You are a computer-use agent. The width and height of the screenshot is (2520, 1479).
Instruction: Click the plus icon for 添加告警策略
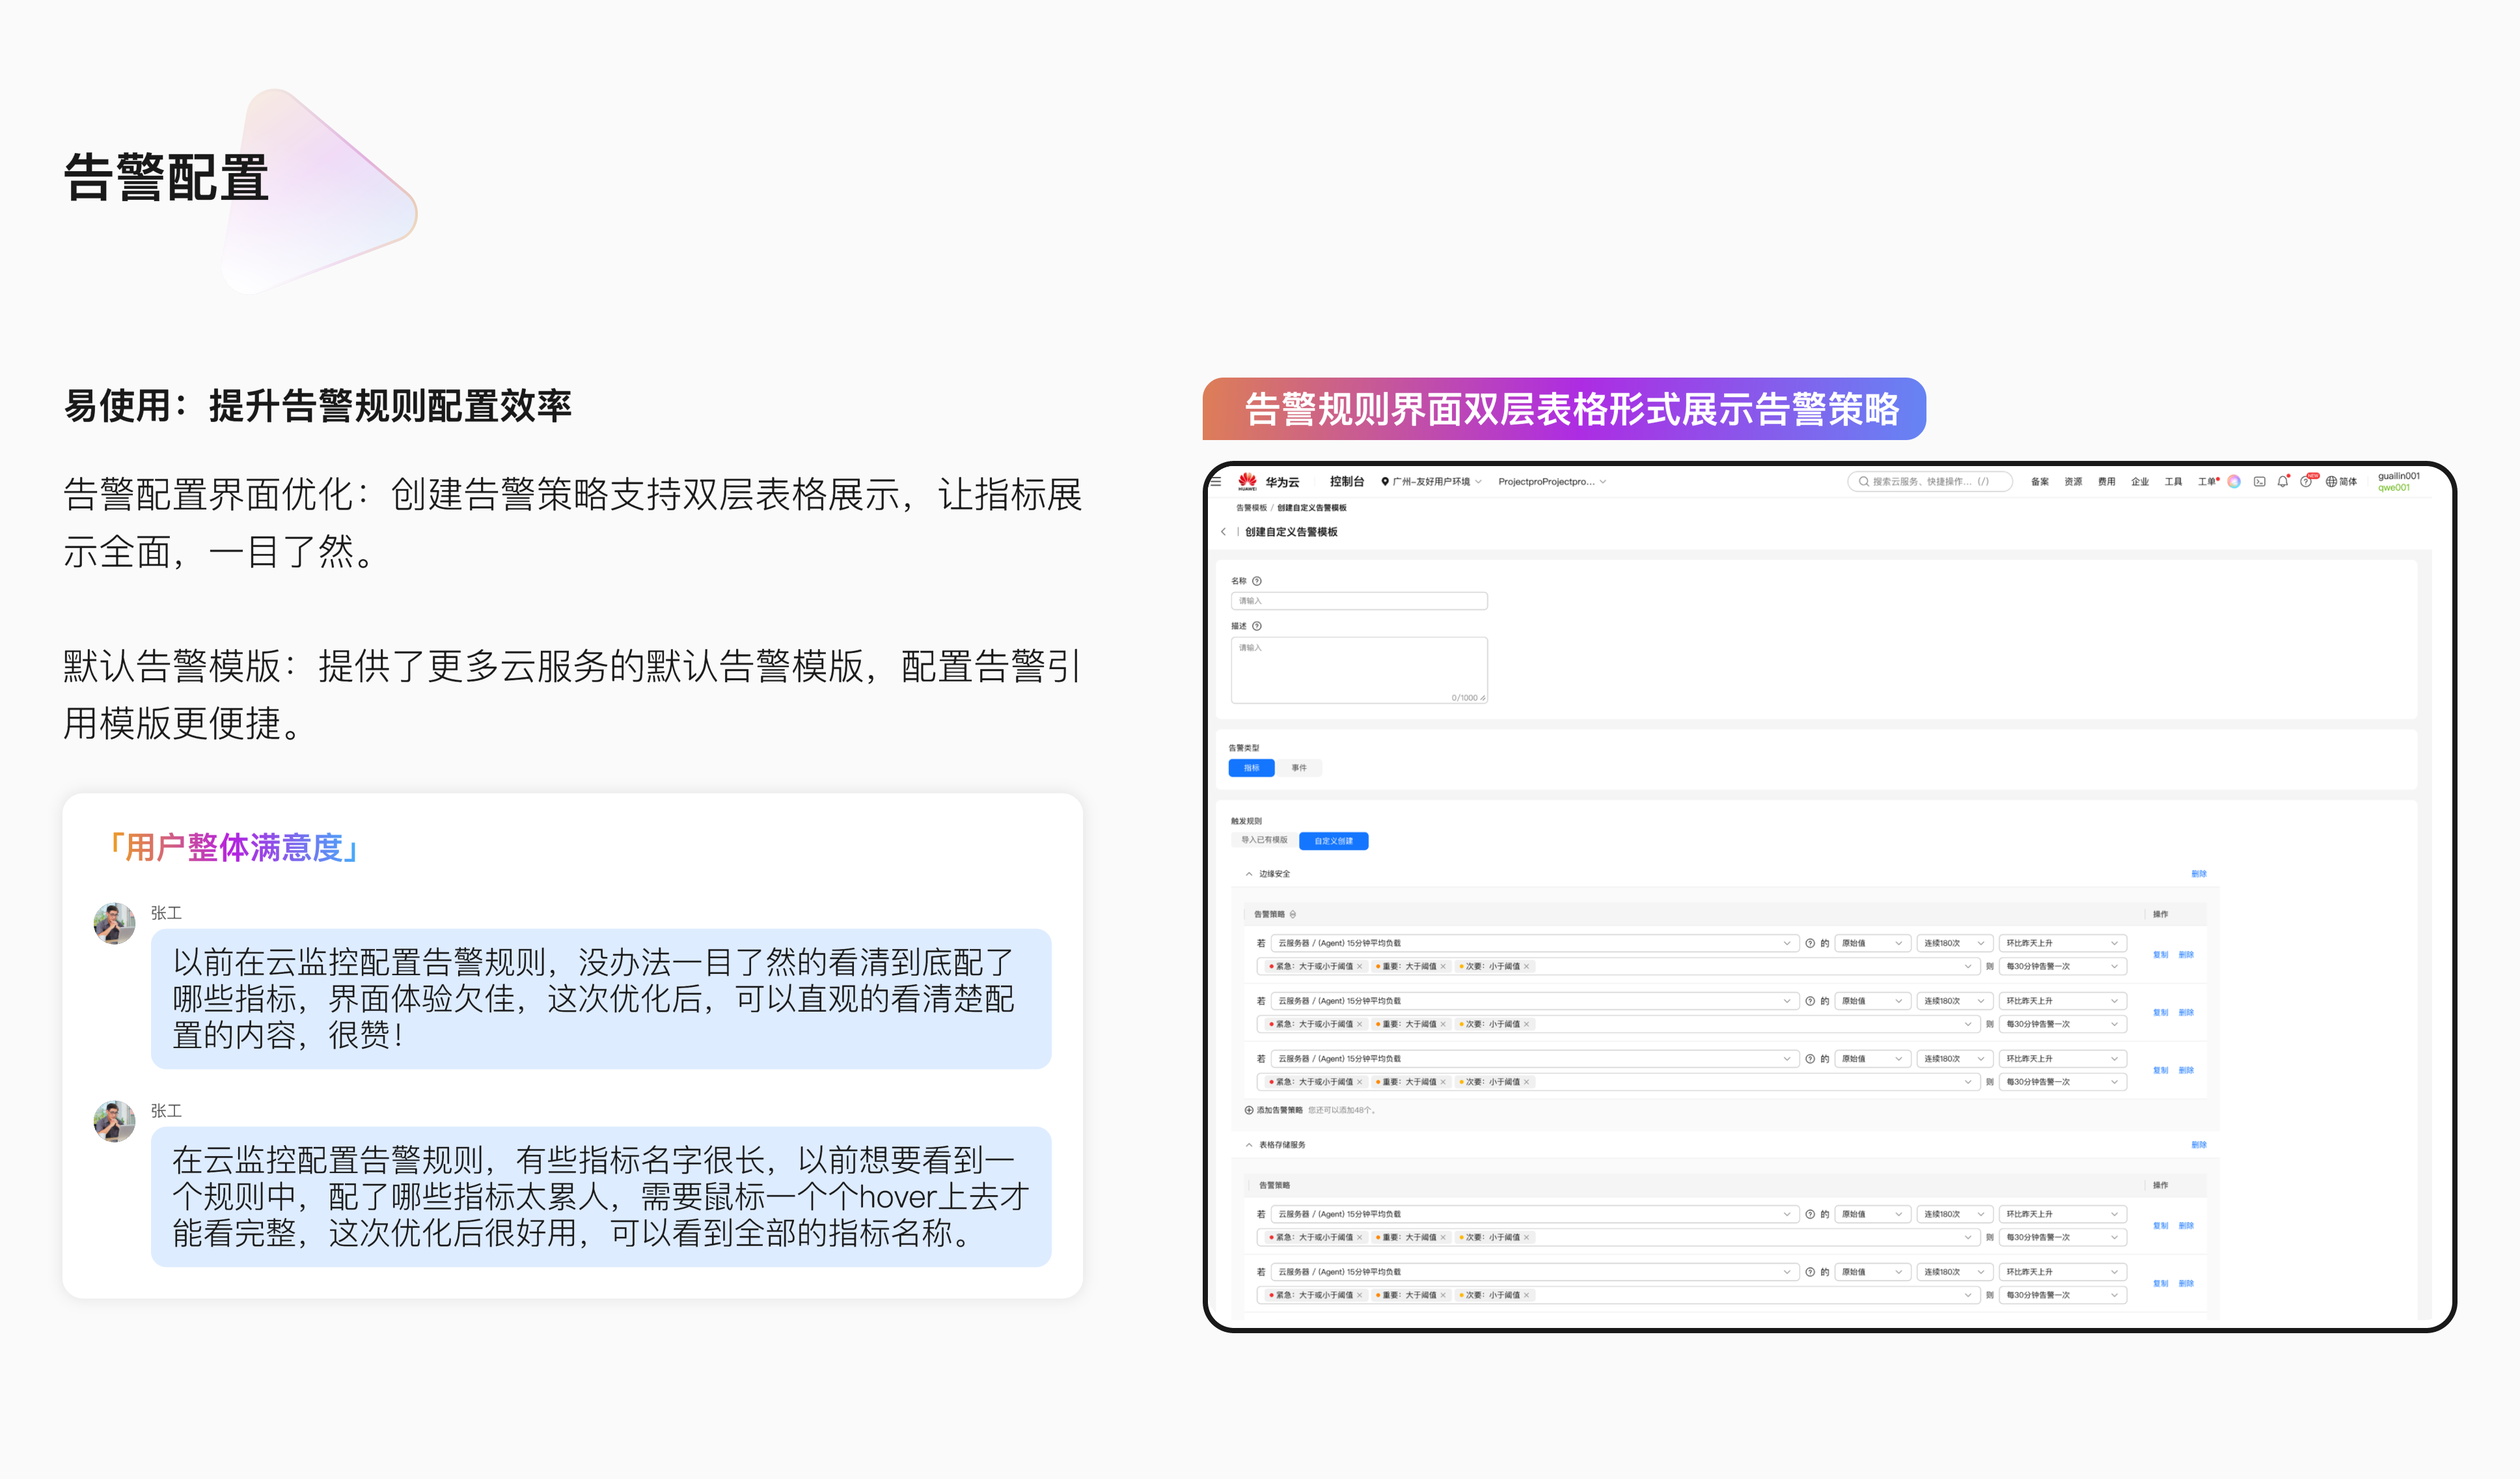(x=1249, y=1110)
